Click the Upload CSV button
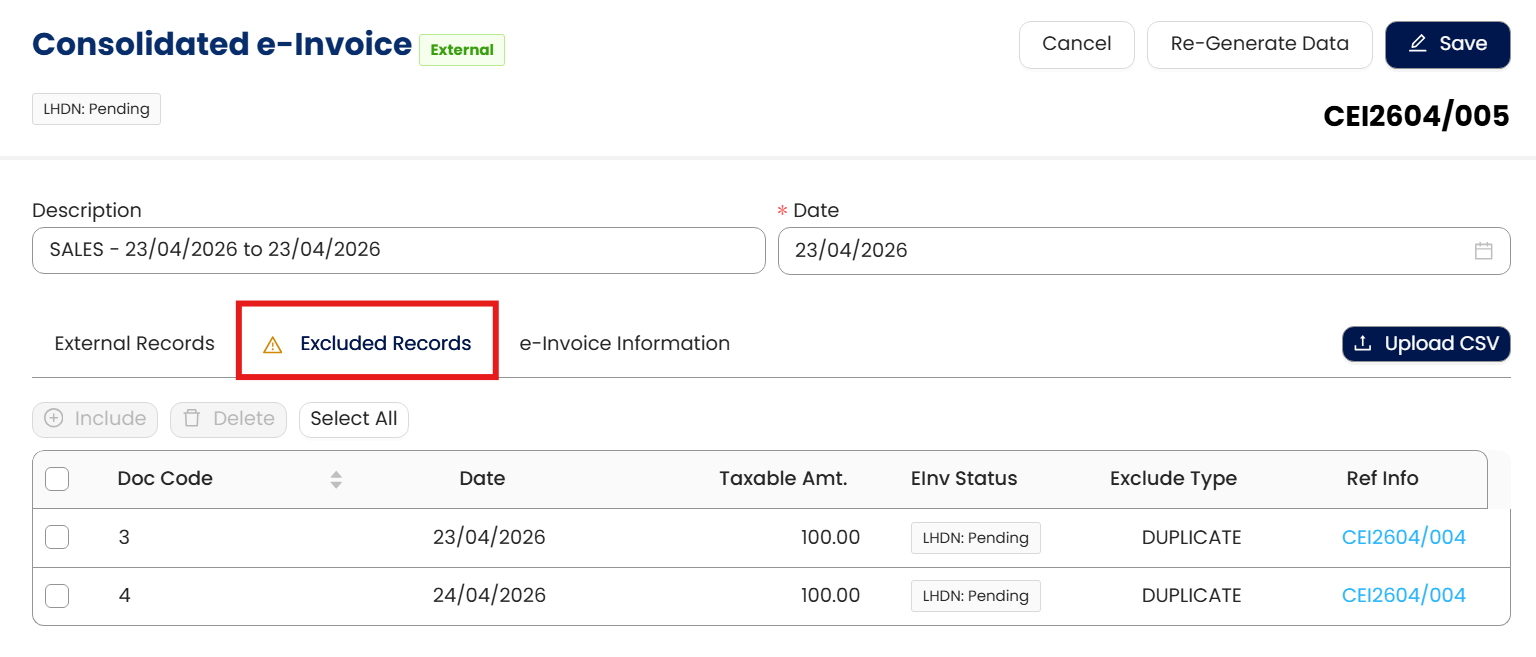1536x657 pixels. click(1426, 344)
